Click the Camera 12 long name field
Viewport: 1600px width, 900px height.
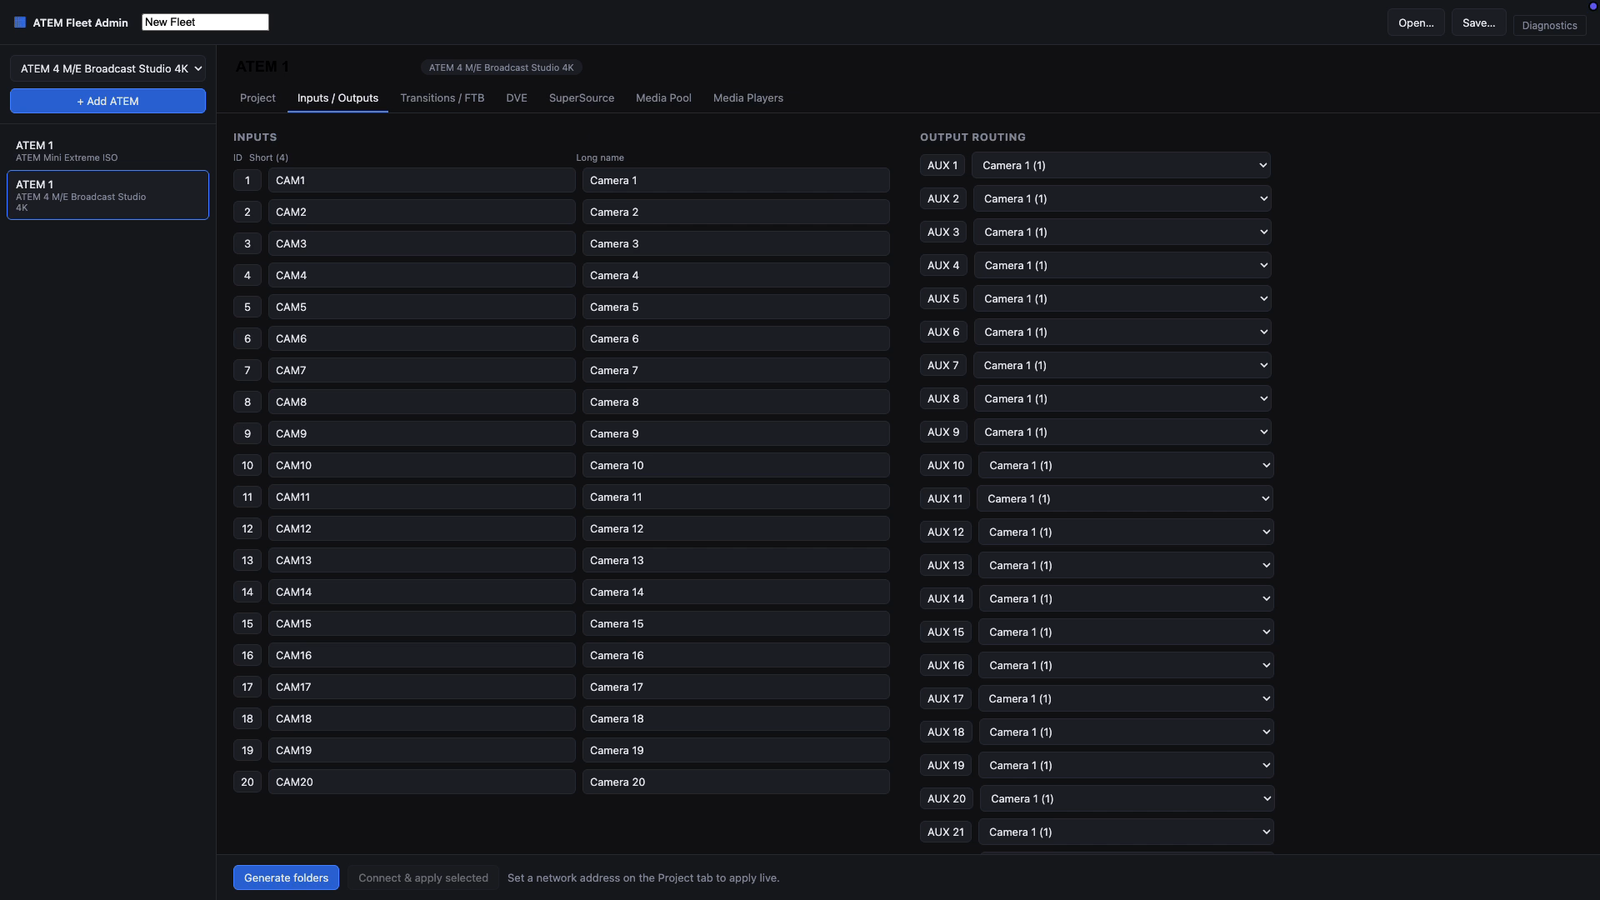coord(736,529)
